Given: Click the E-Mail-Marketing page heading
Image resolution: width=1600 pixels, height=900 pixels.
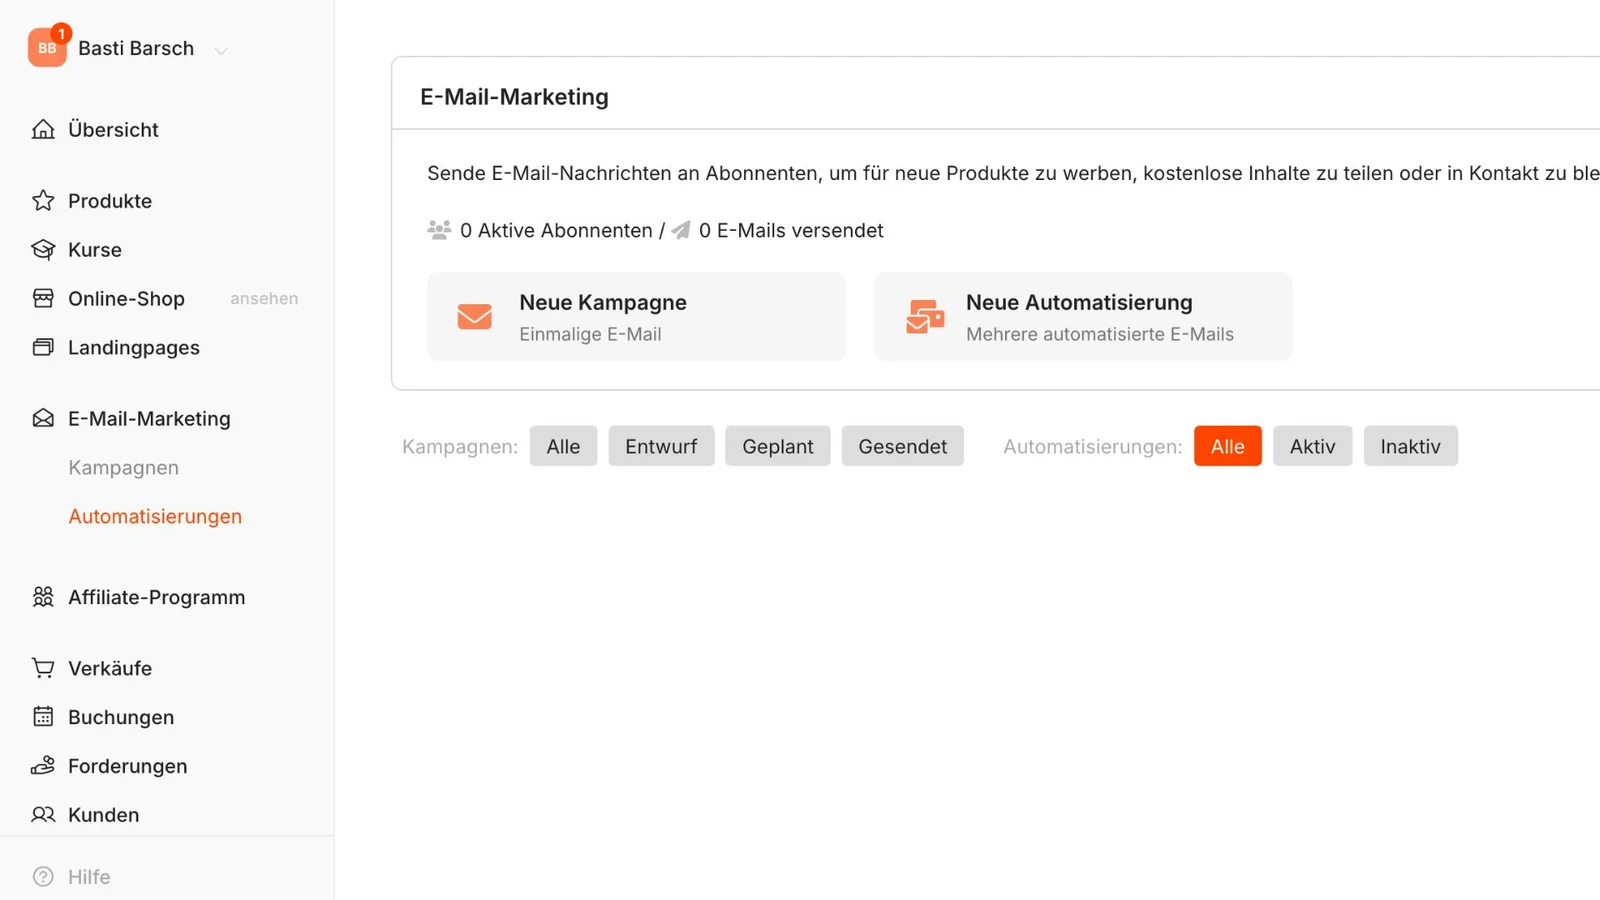Looking at the screenshot, I should tap(514, 97).
